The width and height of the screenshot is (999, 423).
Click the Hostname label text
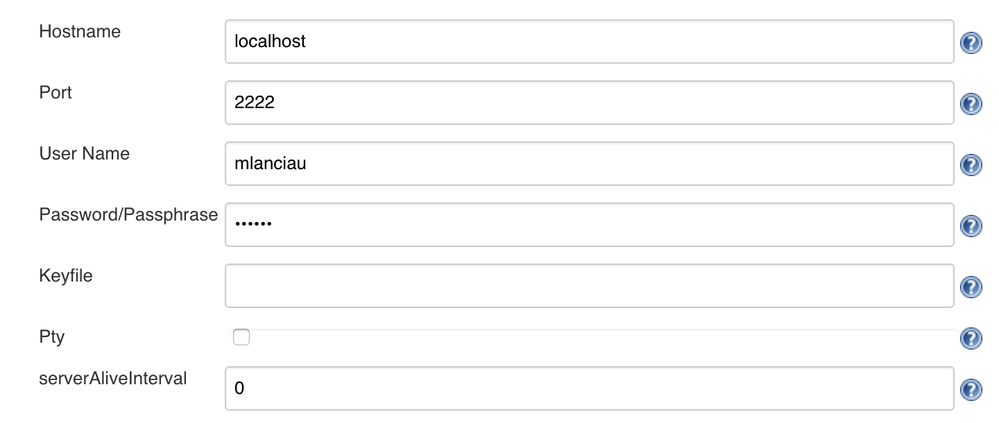80,32
